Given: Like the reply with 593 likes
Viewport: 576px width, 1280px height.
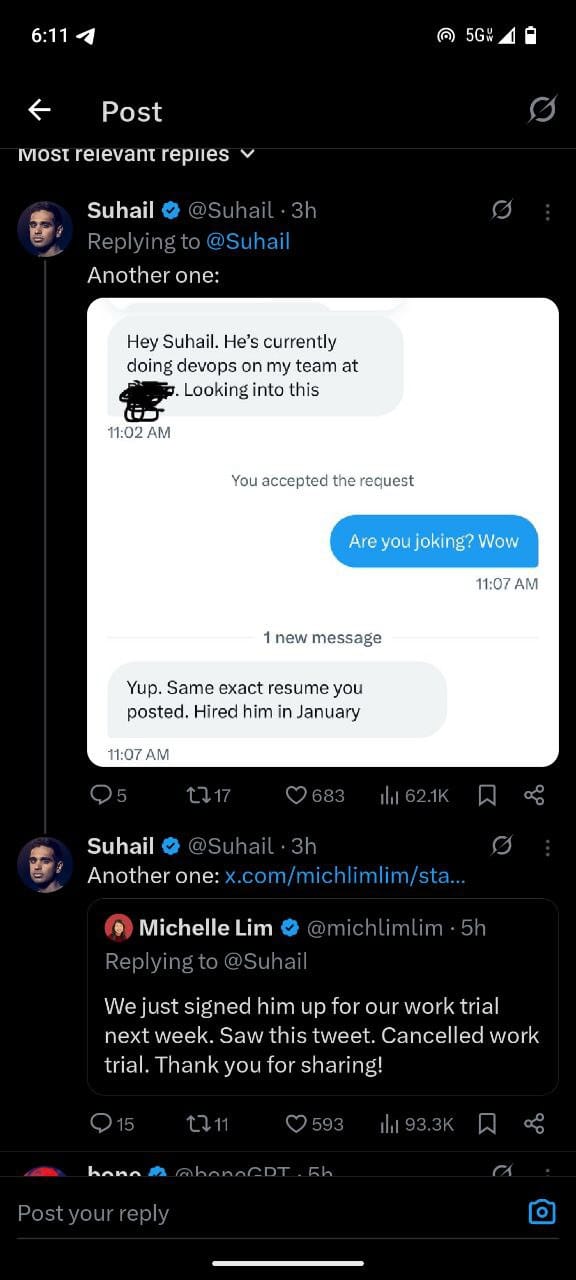Looking at the screenshot, I should [314, 1123].
